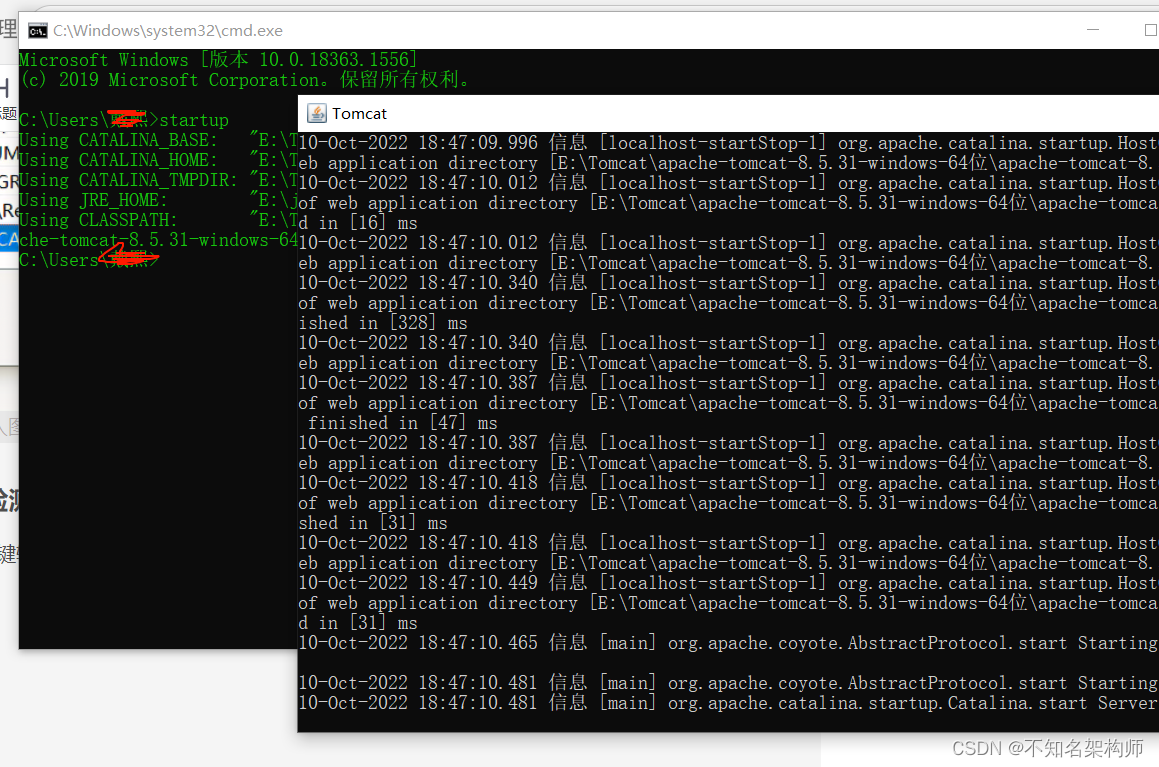Open the cmd.exe window system menu icon
Screen dimensions: 1159x767
[x=38, y=31]
